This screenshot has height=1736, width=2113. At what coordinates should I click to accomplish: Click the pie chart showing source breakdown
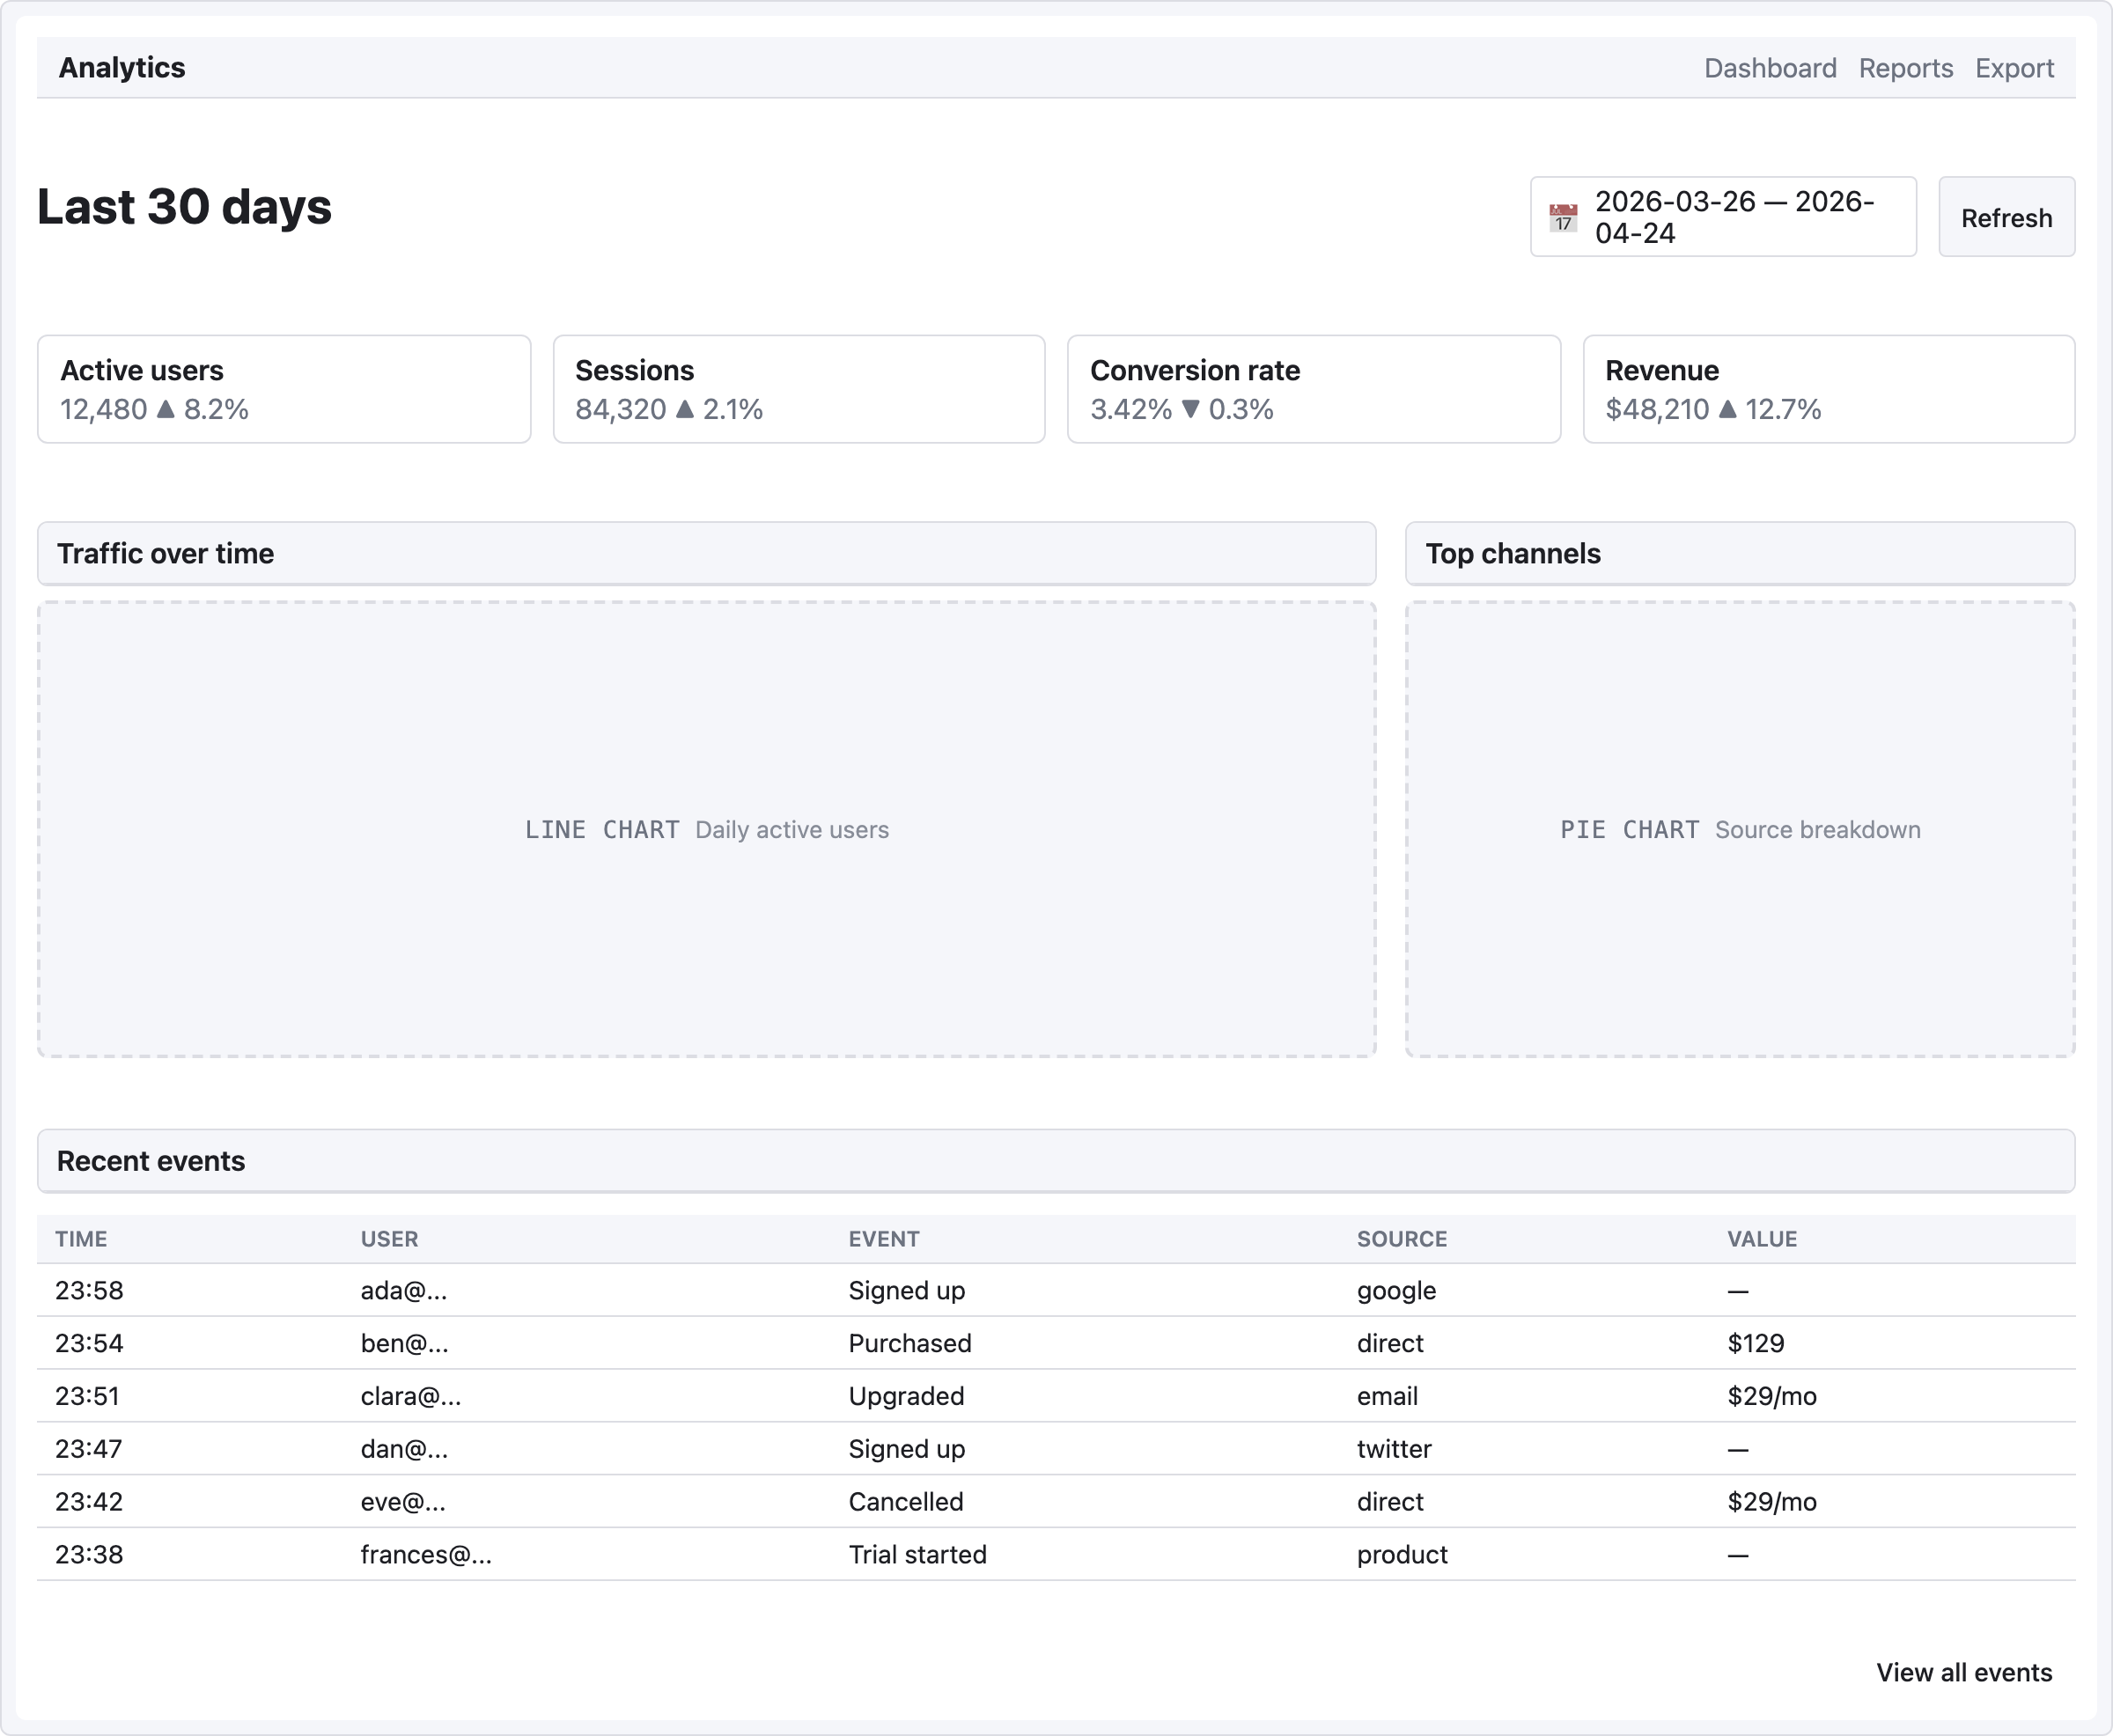pos(1740,829)
